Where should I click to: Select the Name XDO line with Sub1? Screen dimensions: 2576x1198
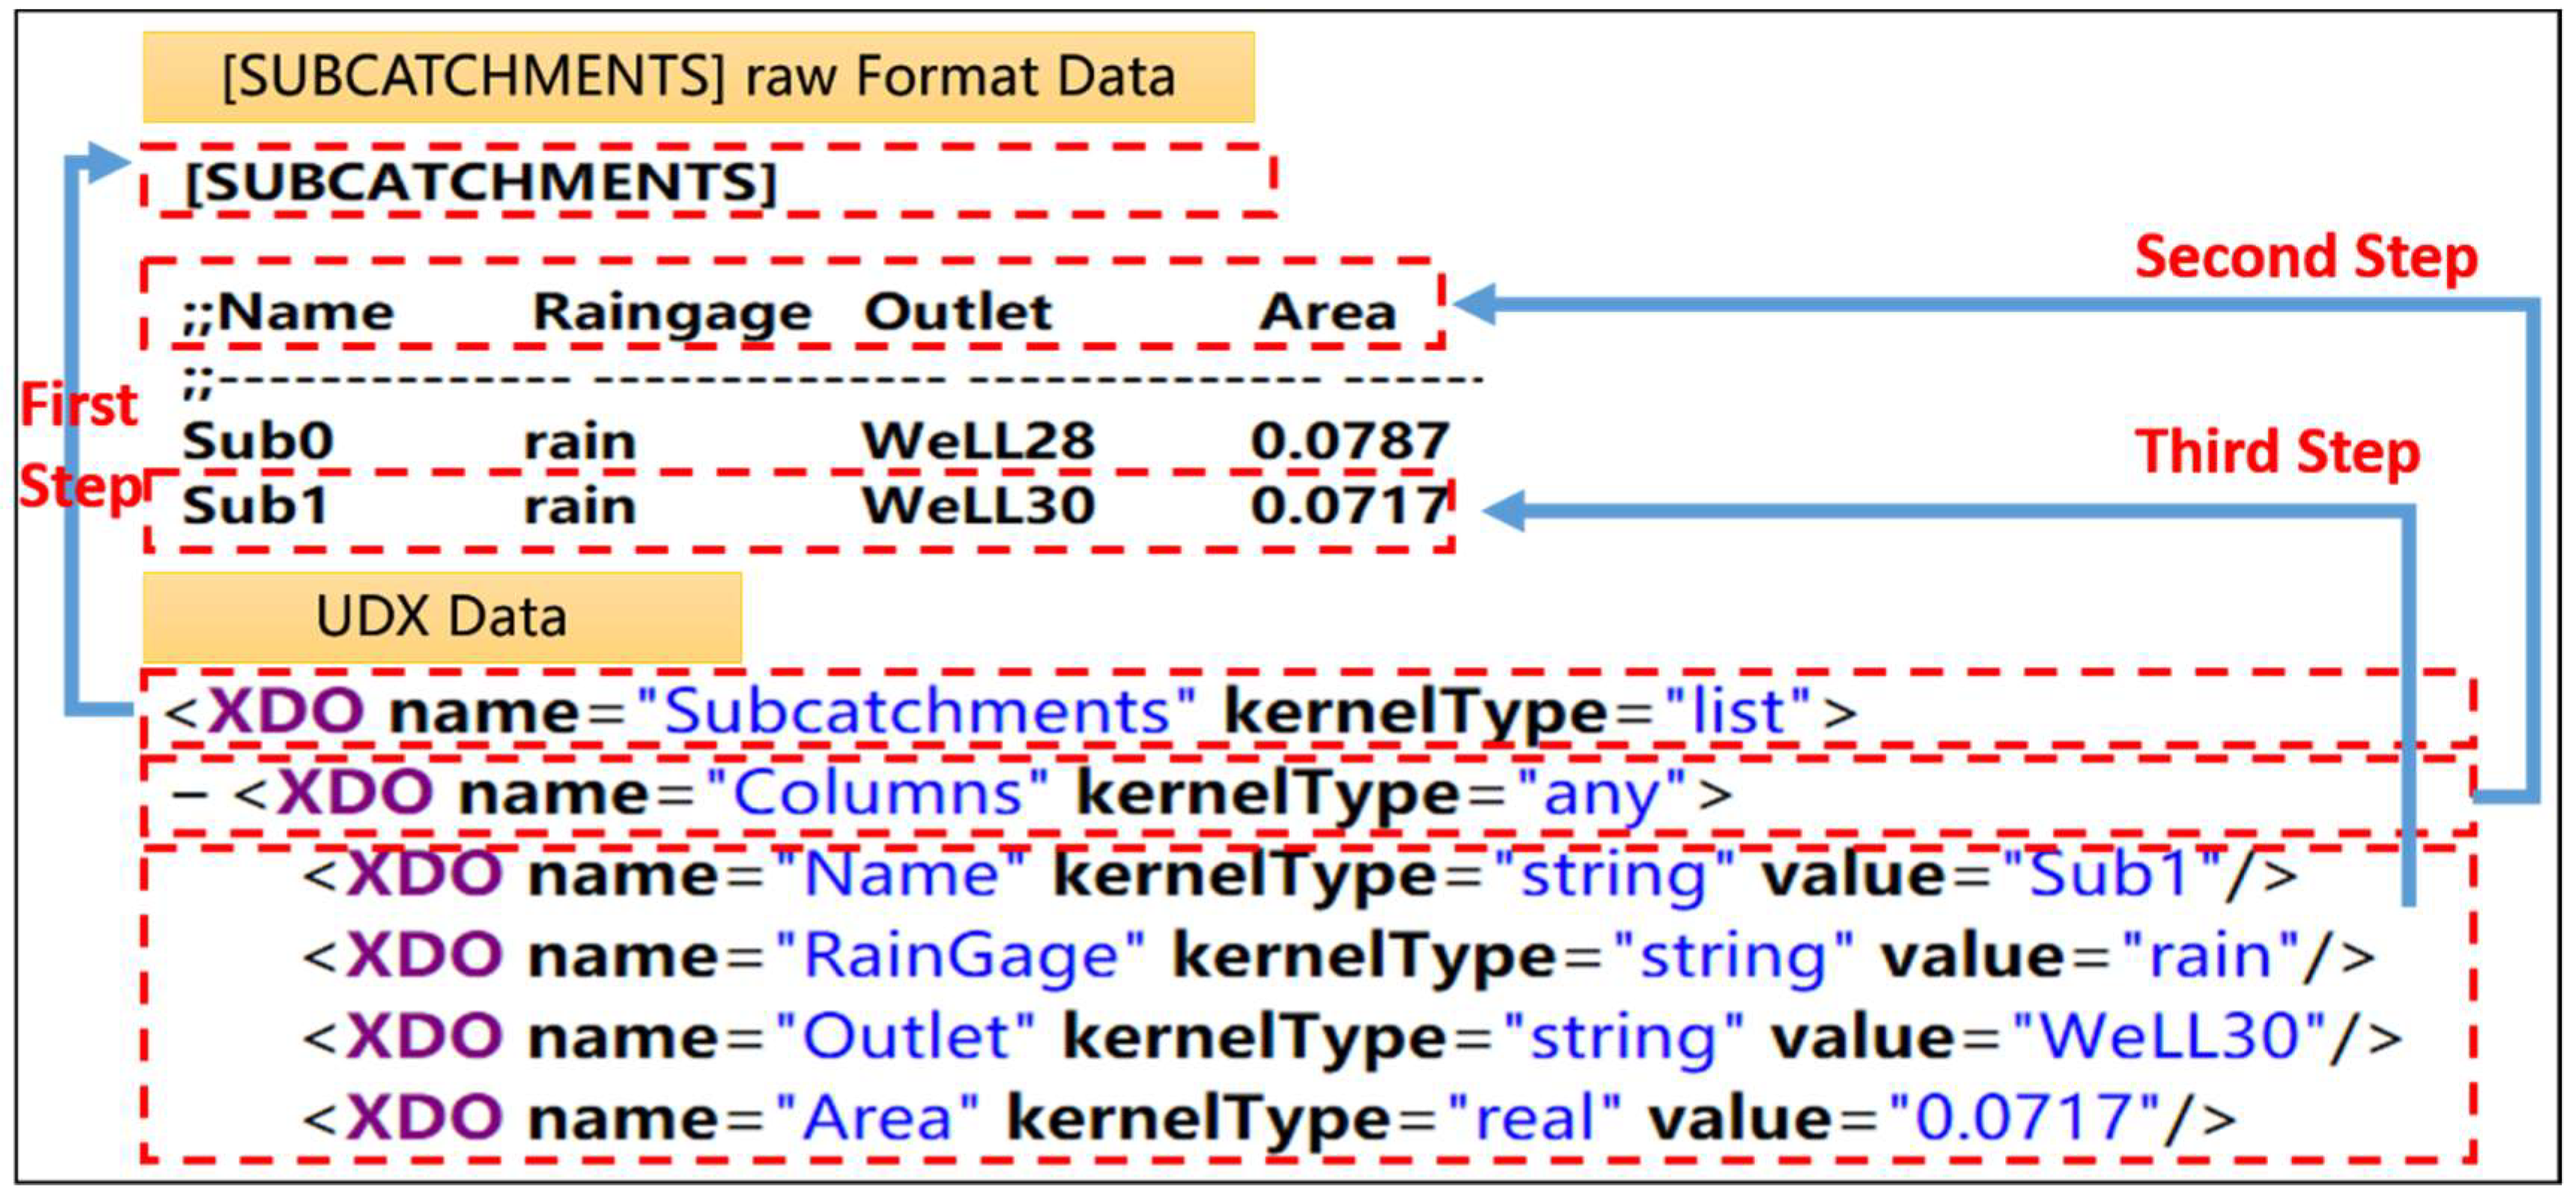1298,875
